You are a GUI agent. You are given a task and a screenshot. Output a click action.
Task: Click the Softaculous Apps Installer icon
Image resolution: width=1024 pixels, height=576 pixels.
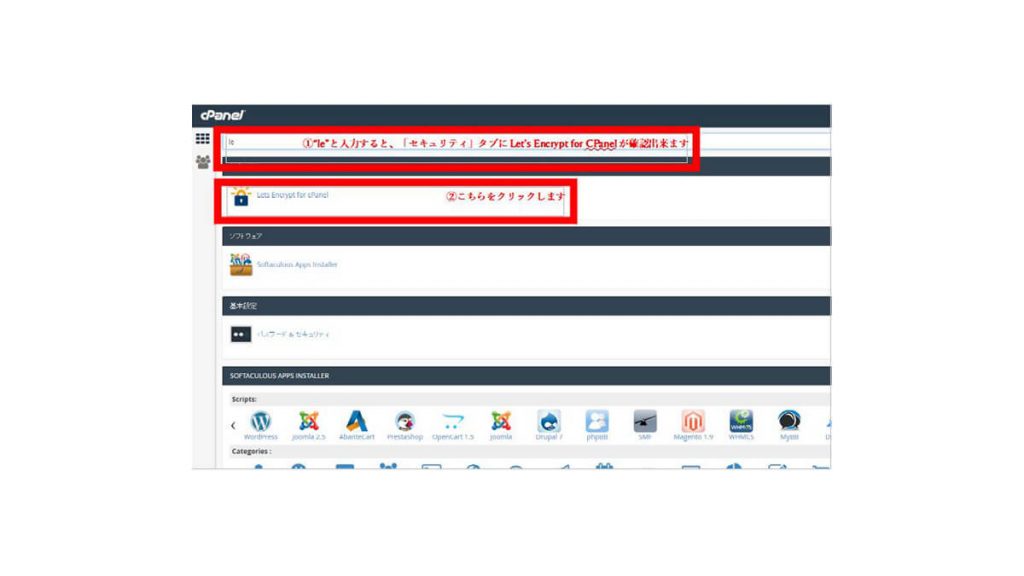[x=240, y=265]
